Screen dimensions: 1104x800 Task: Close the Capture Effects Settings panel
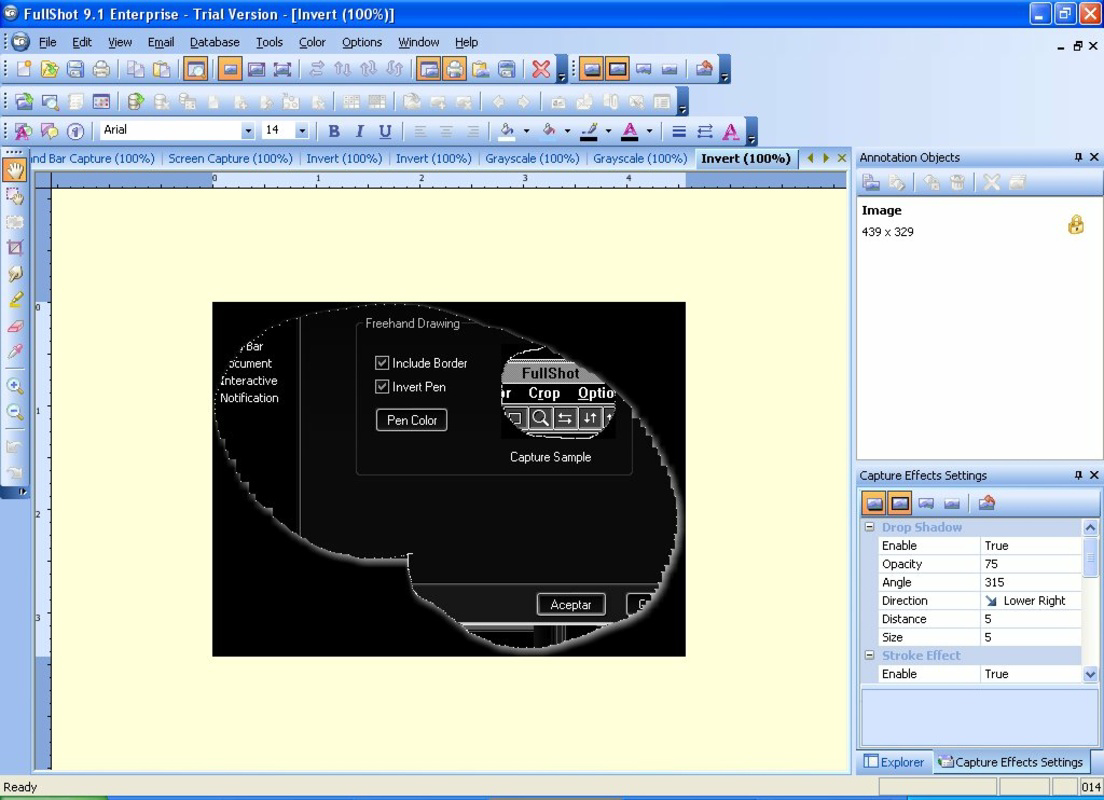click(1094, 475)
